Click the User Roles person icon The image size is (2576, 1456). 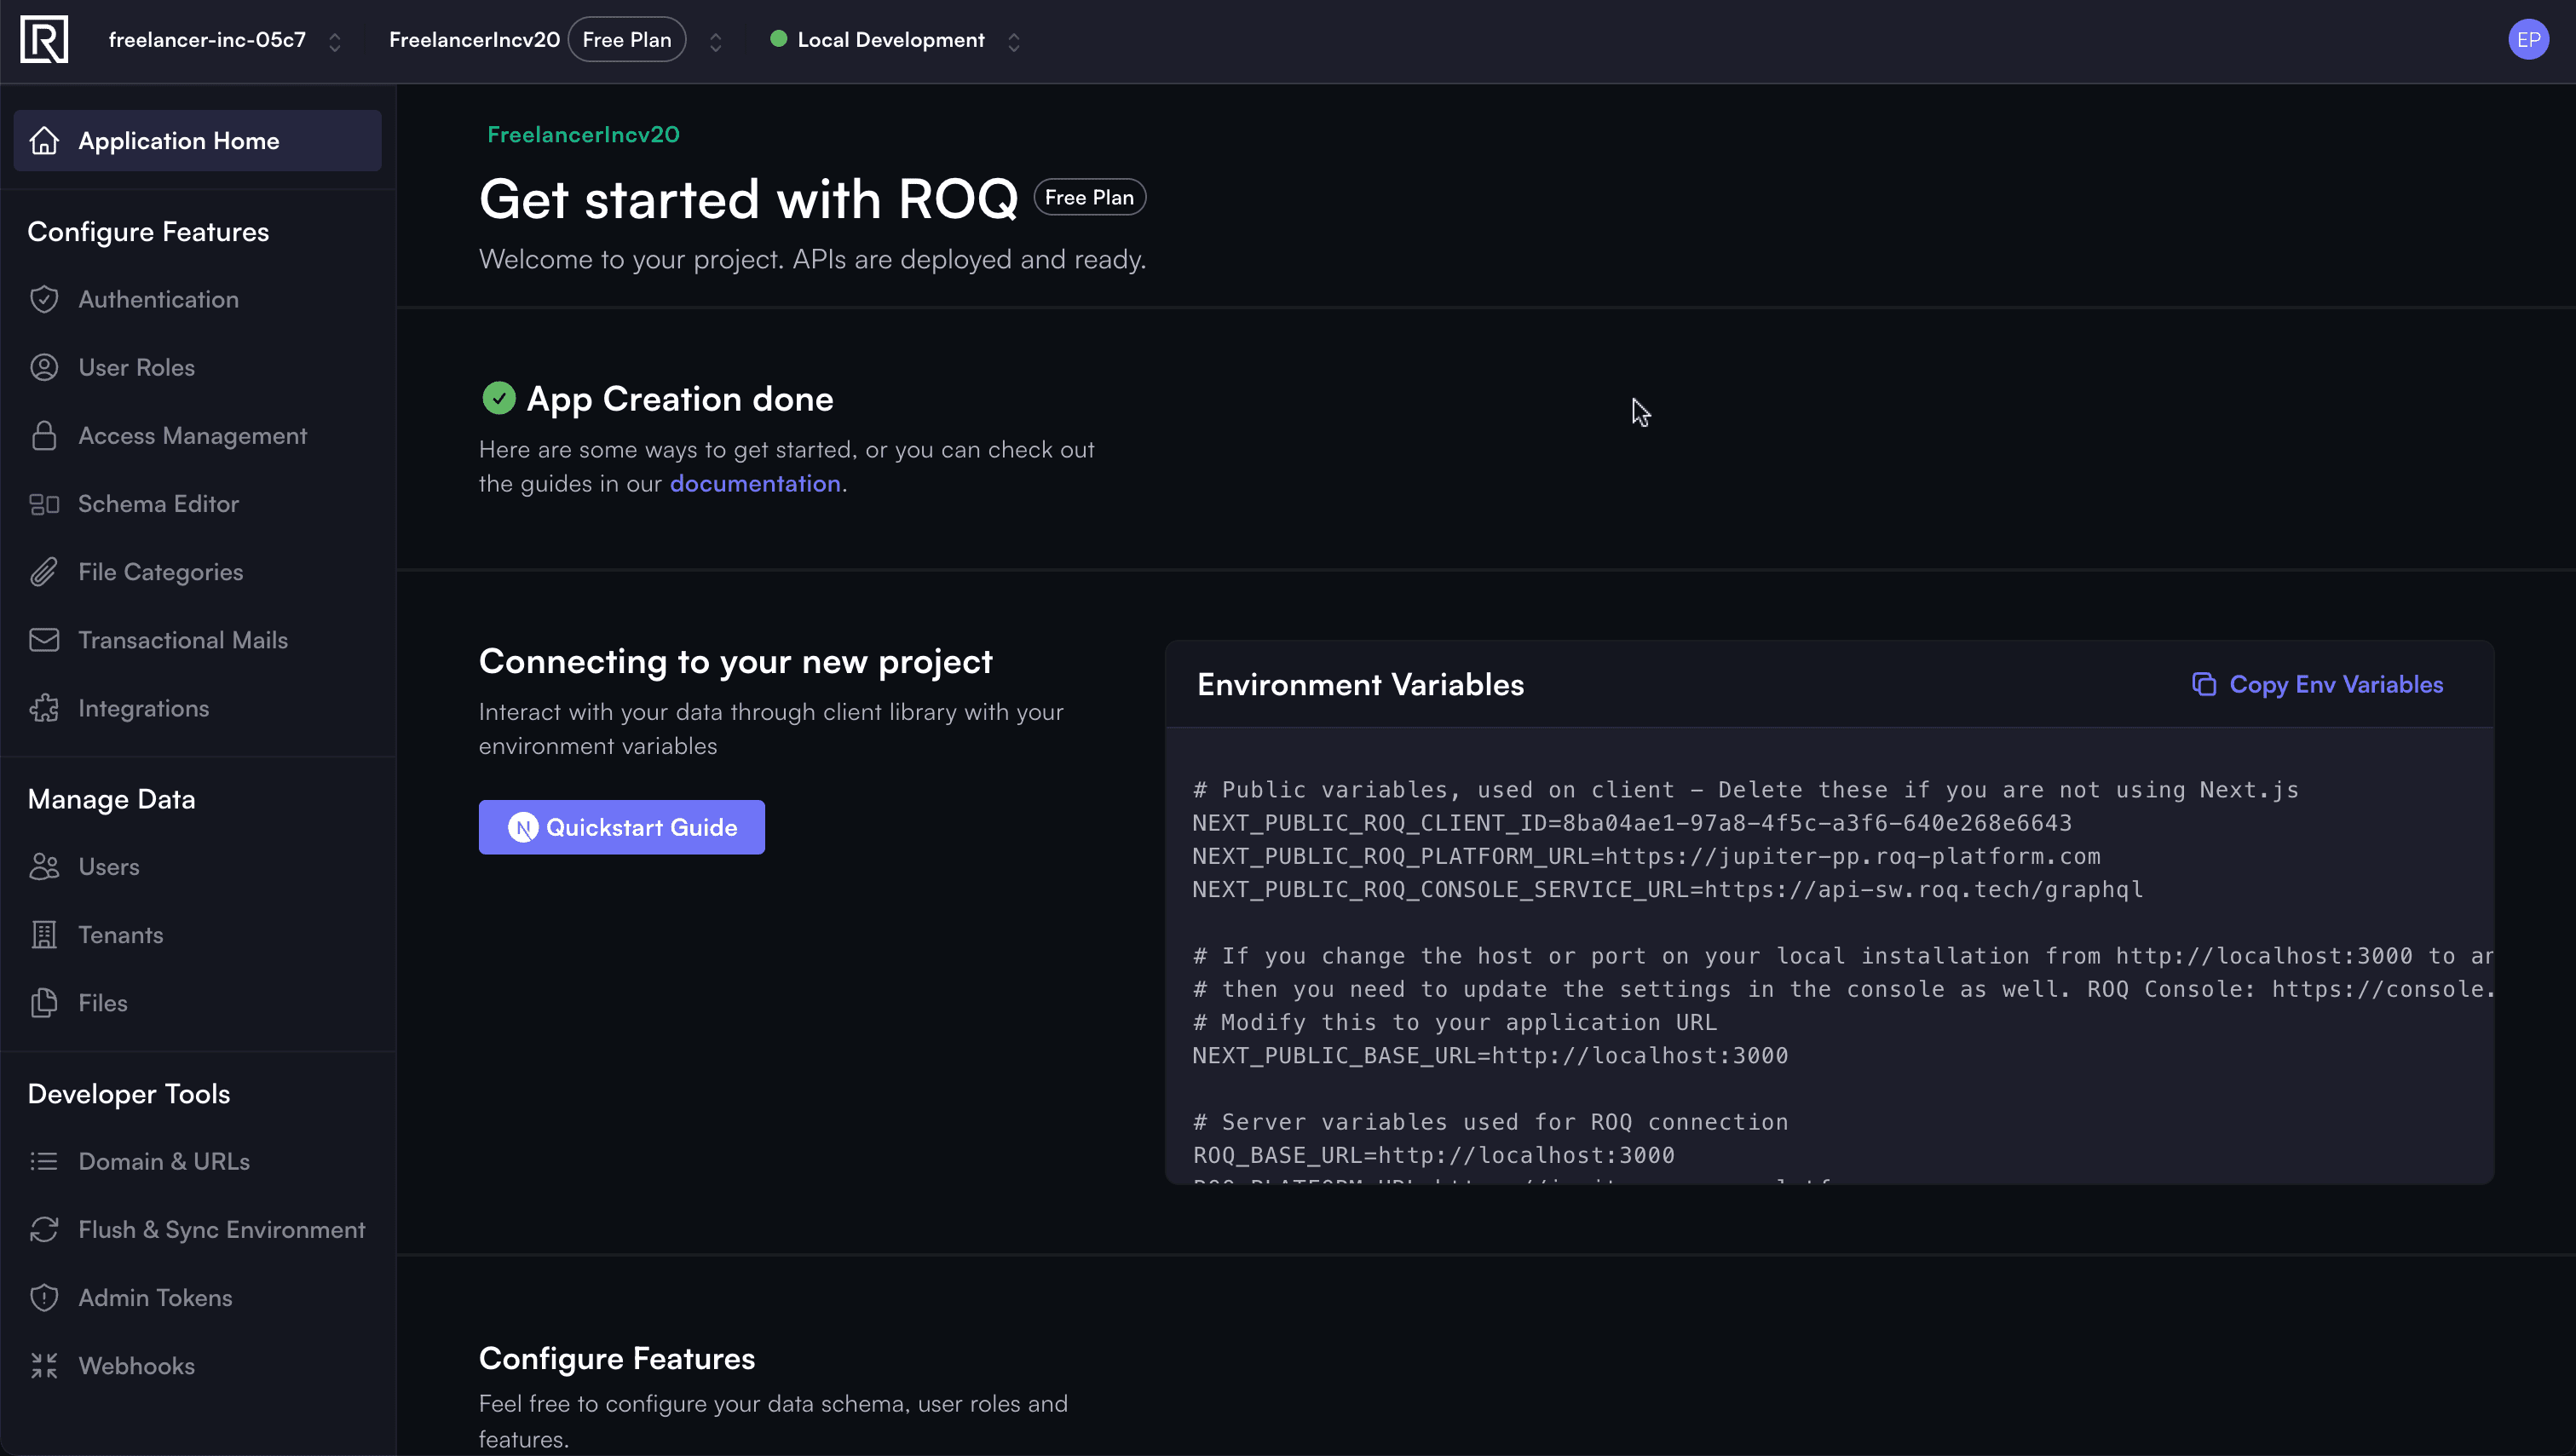[44, 367]
